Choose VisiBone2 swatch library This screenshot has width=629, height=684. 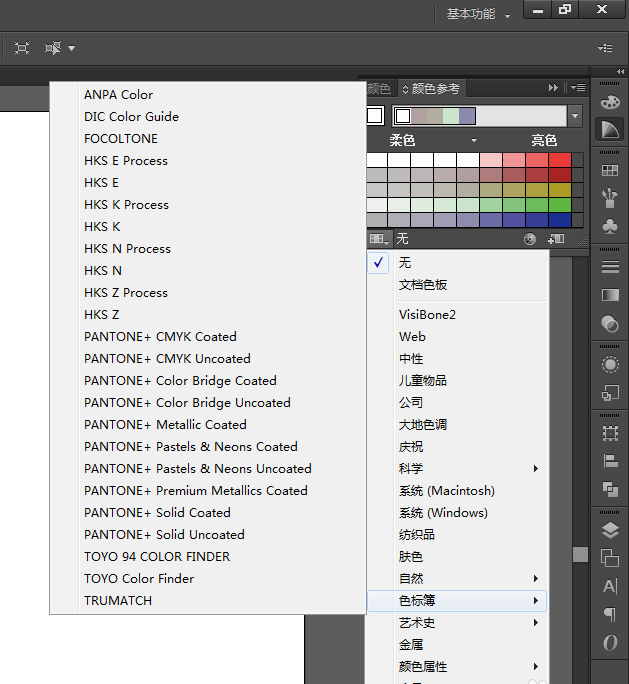[x=458, y=315]
